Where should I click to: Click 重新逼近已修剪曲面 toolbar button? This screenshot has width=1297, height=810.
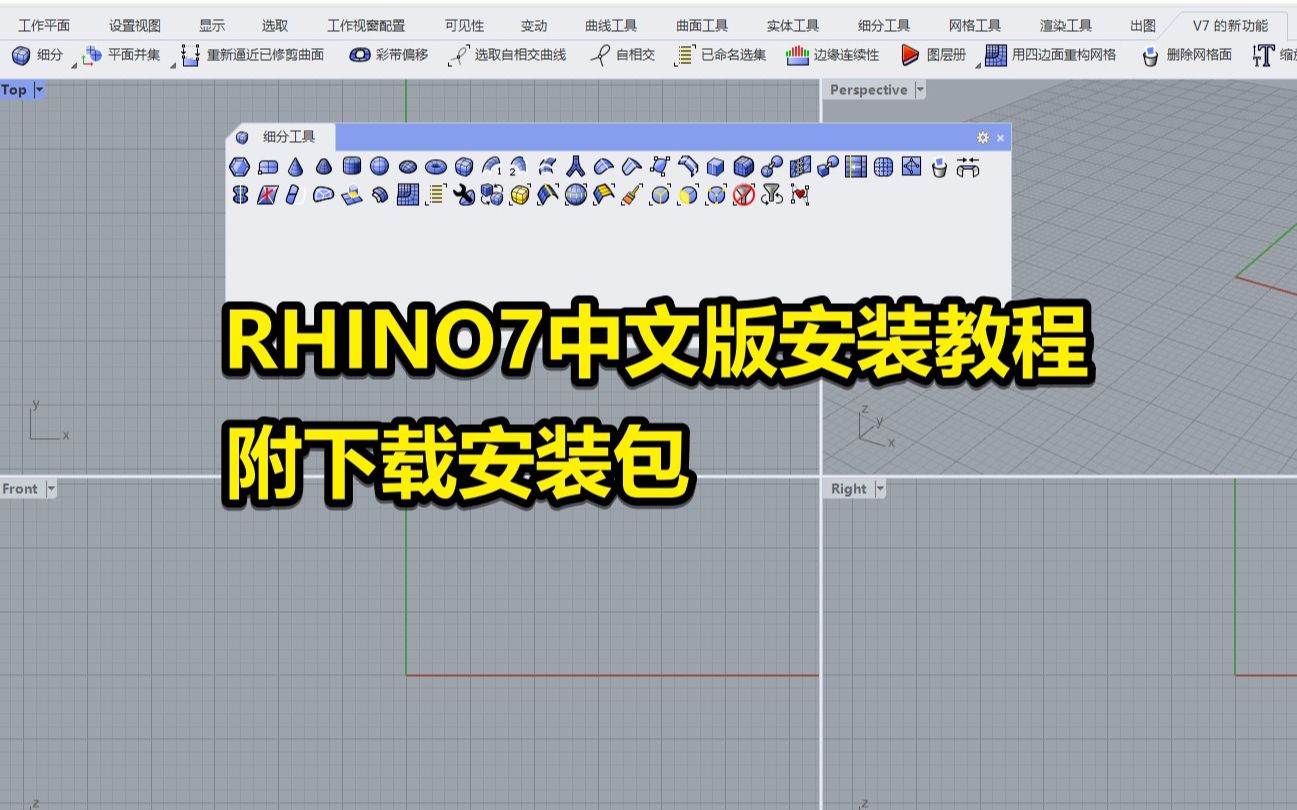(x=253, y=55)
